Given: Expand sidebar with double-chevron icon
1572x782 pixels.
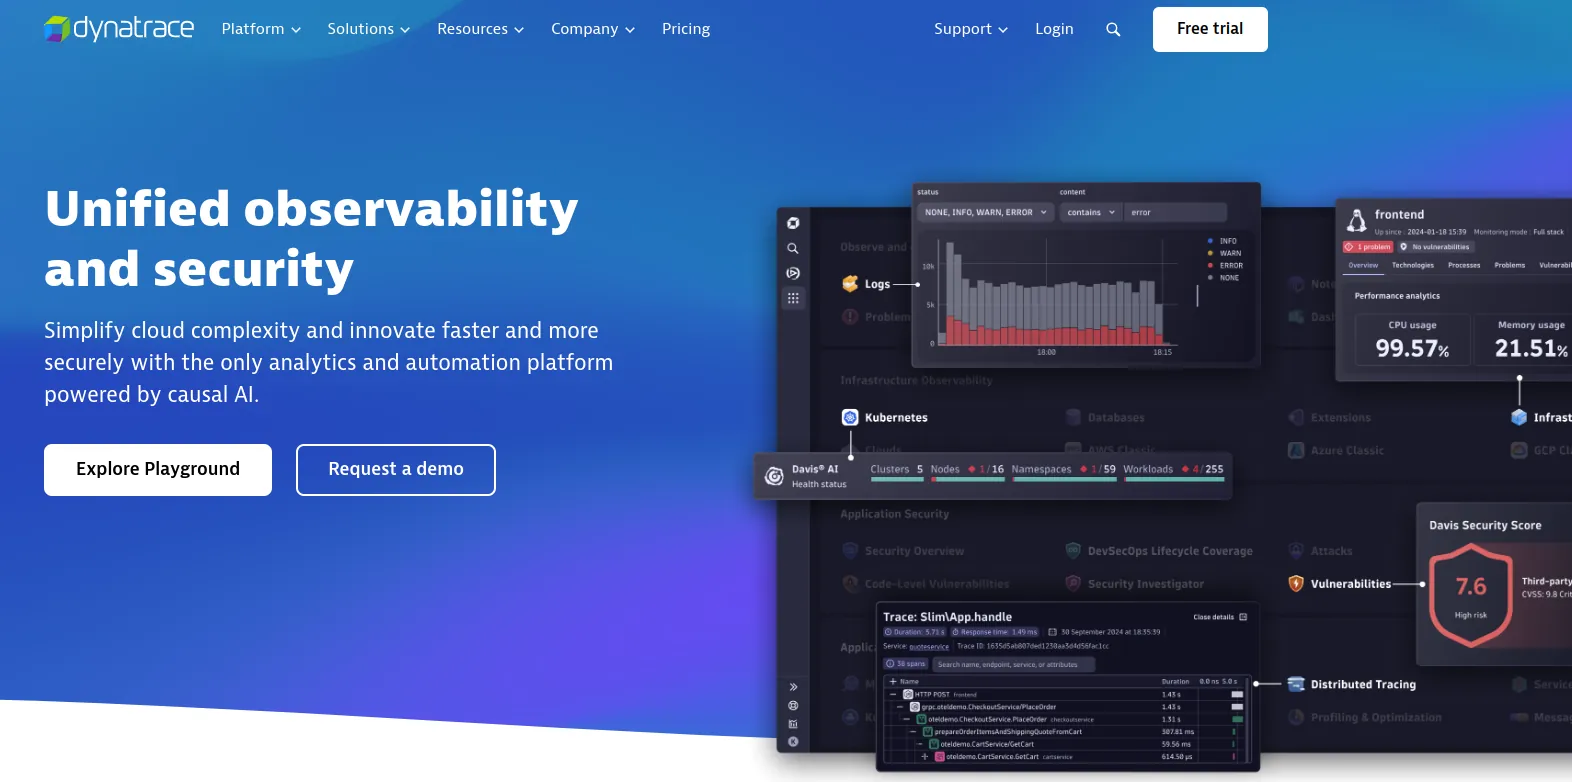Looking at the screenshot, I should (793, 687).
